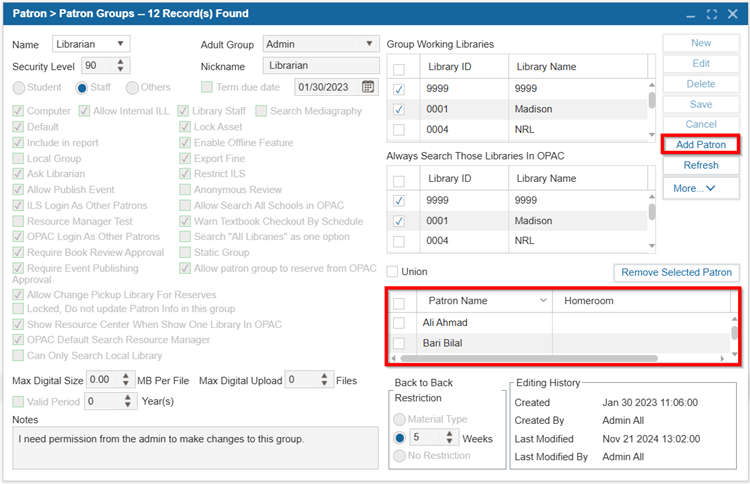The image size is (750, 484).
Task: Adjust the Back to Back Weeks stepper
Action: (449, 437)
